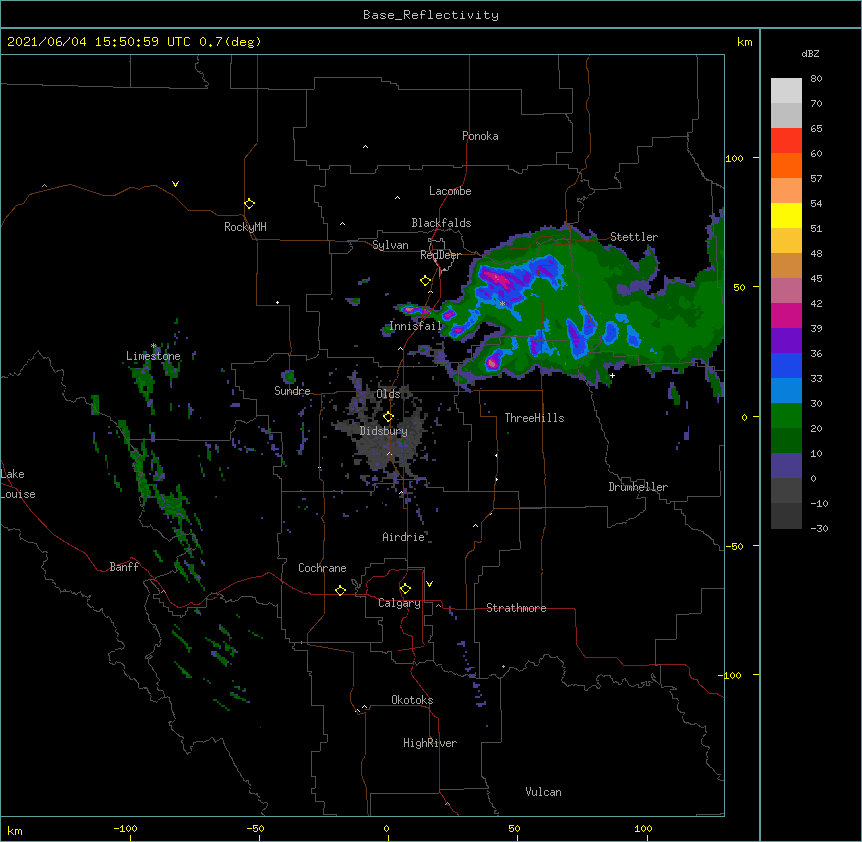
Task: Click the yellow station marker under Cochrane
Action: [x=340, y=590]
